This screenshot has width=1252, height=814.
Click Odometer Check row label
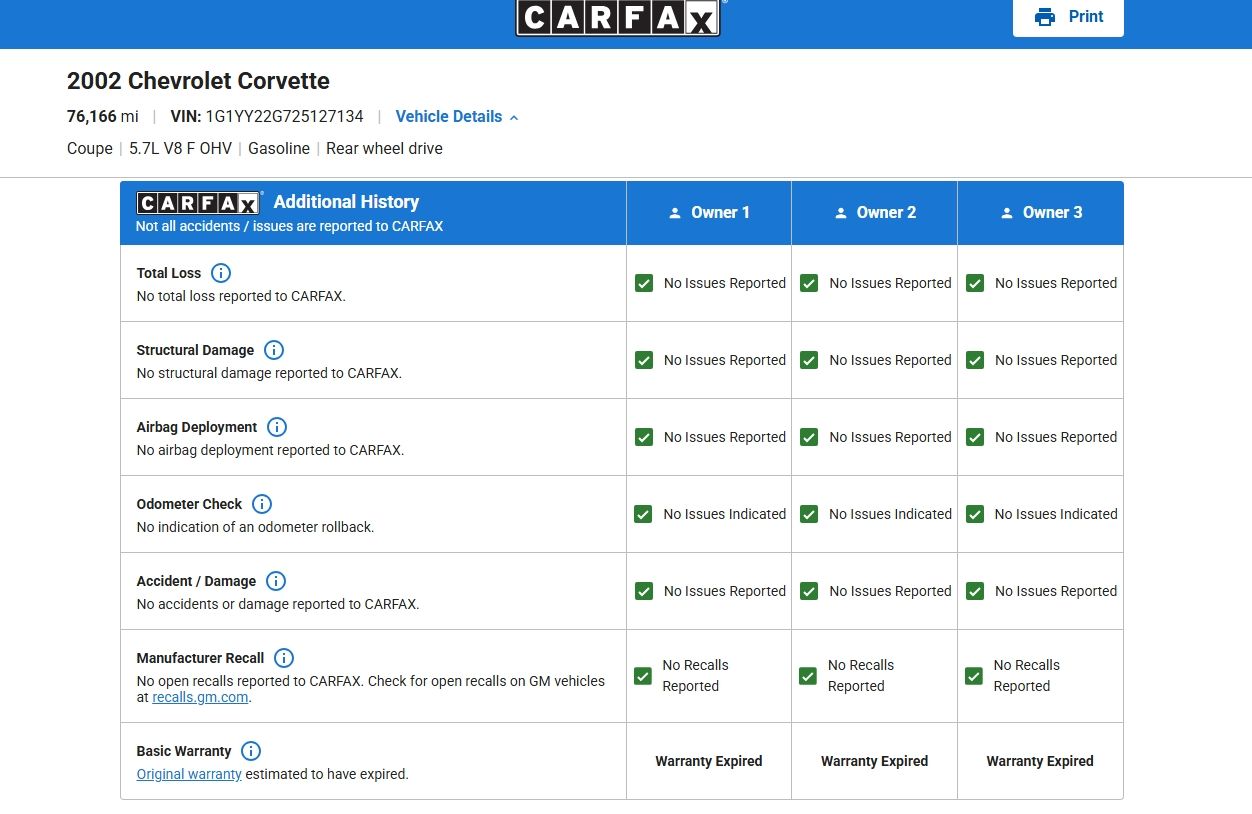[189, 504]
